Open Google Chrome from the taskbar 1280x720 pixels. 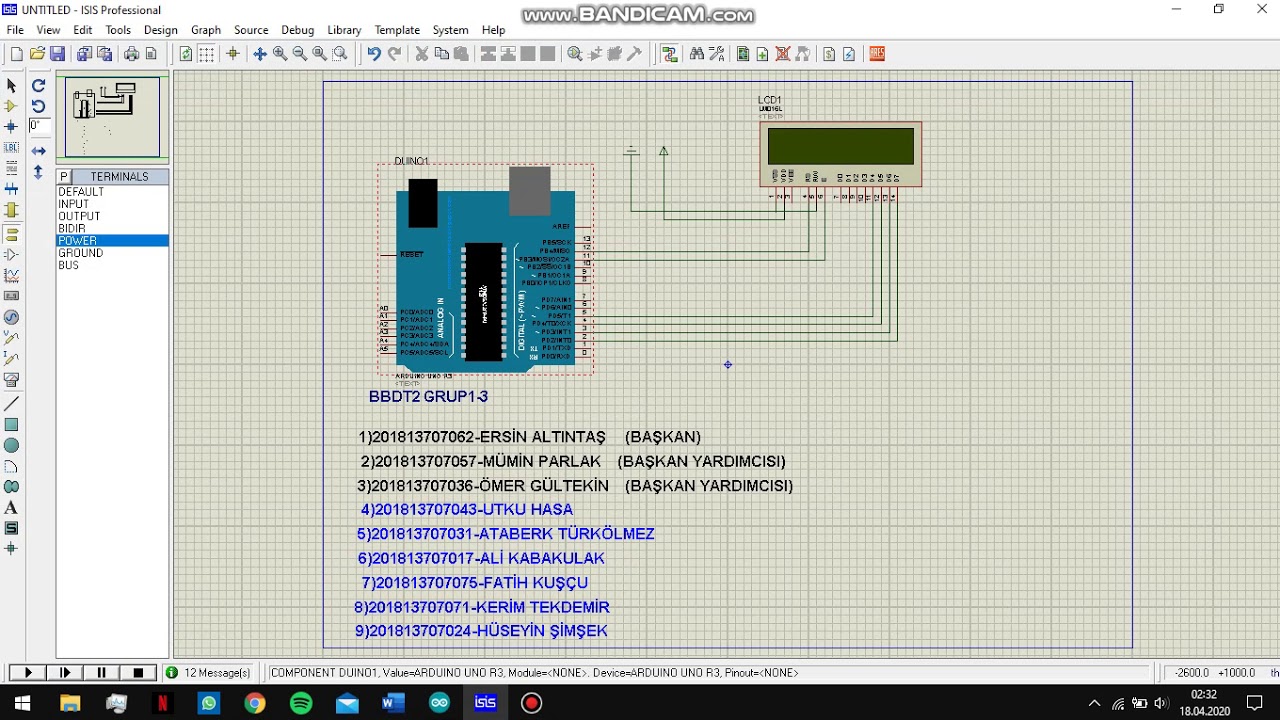pos(255,703)
